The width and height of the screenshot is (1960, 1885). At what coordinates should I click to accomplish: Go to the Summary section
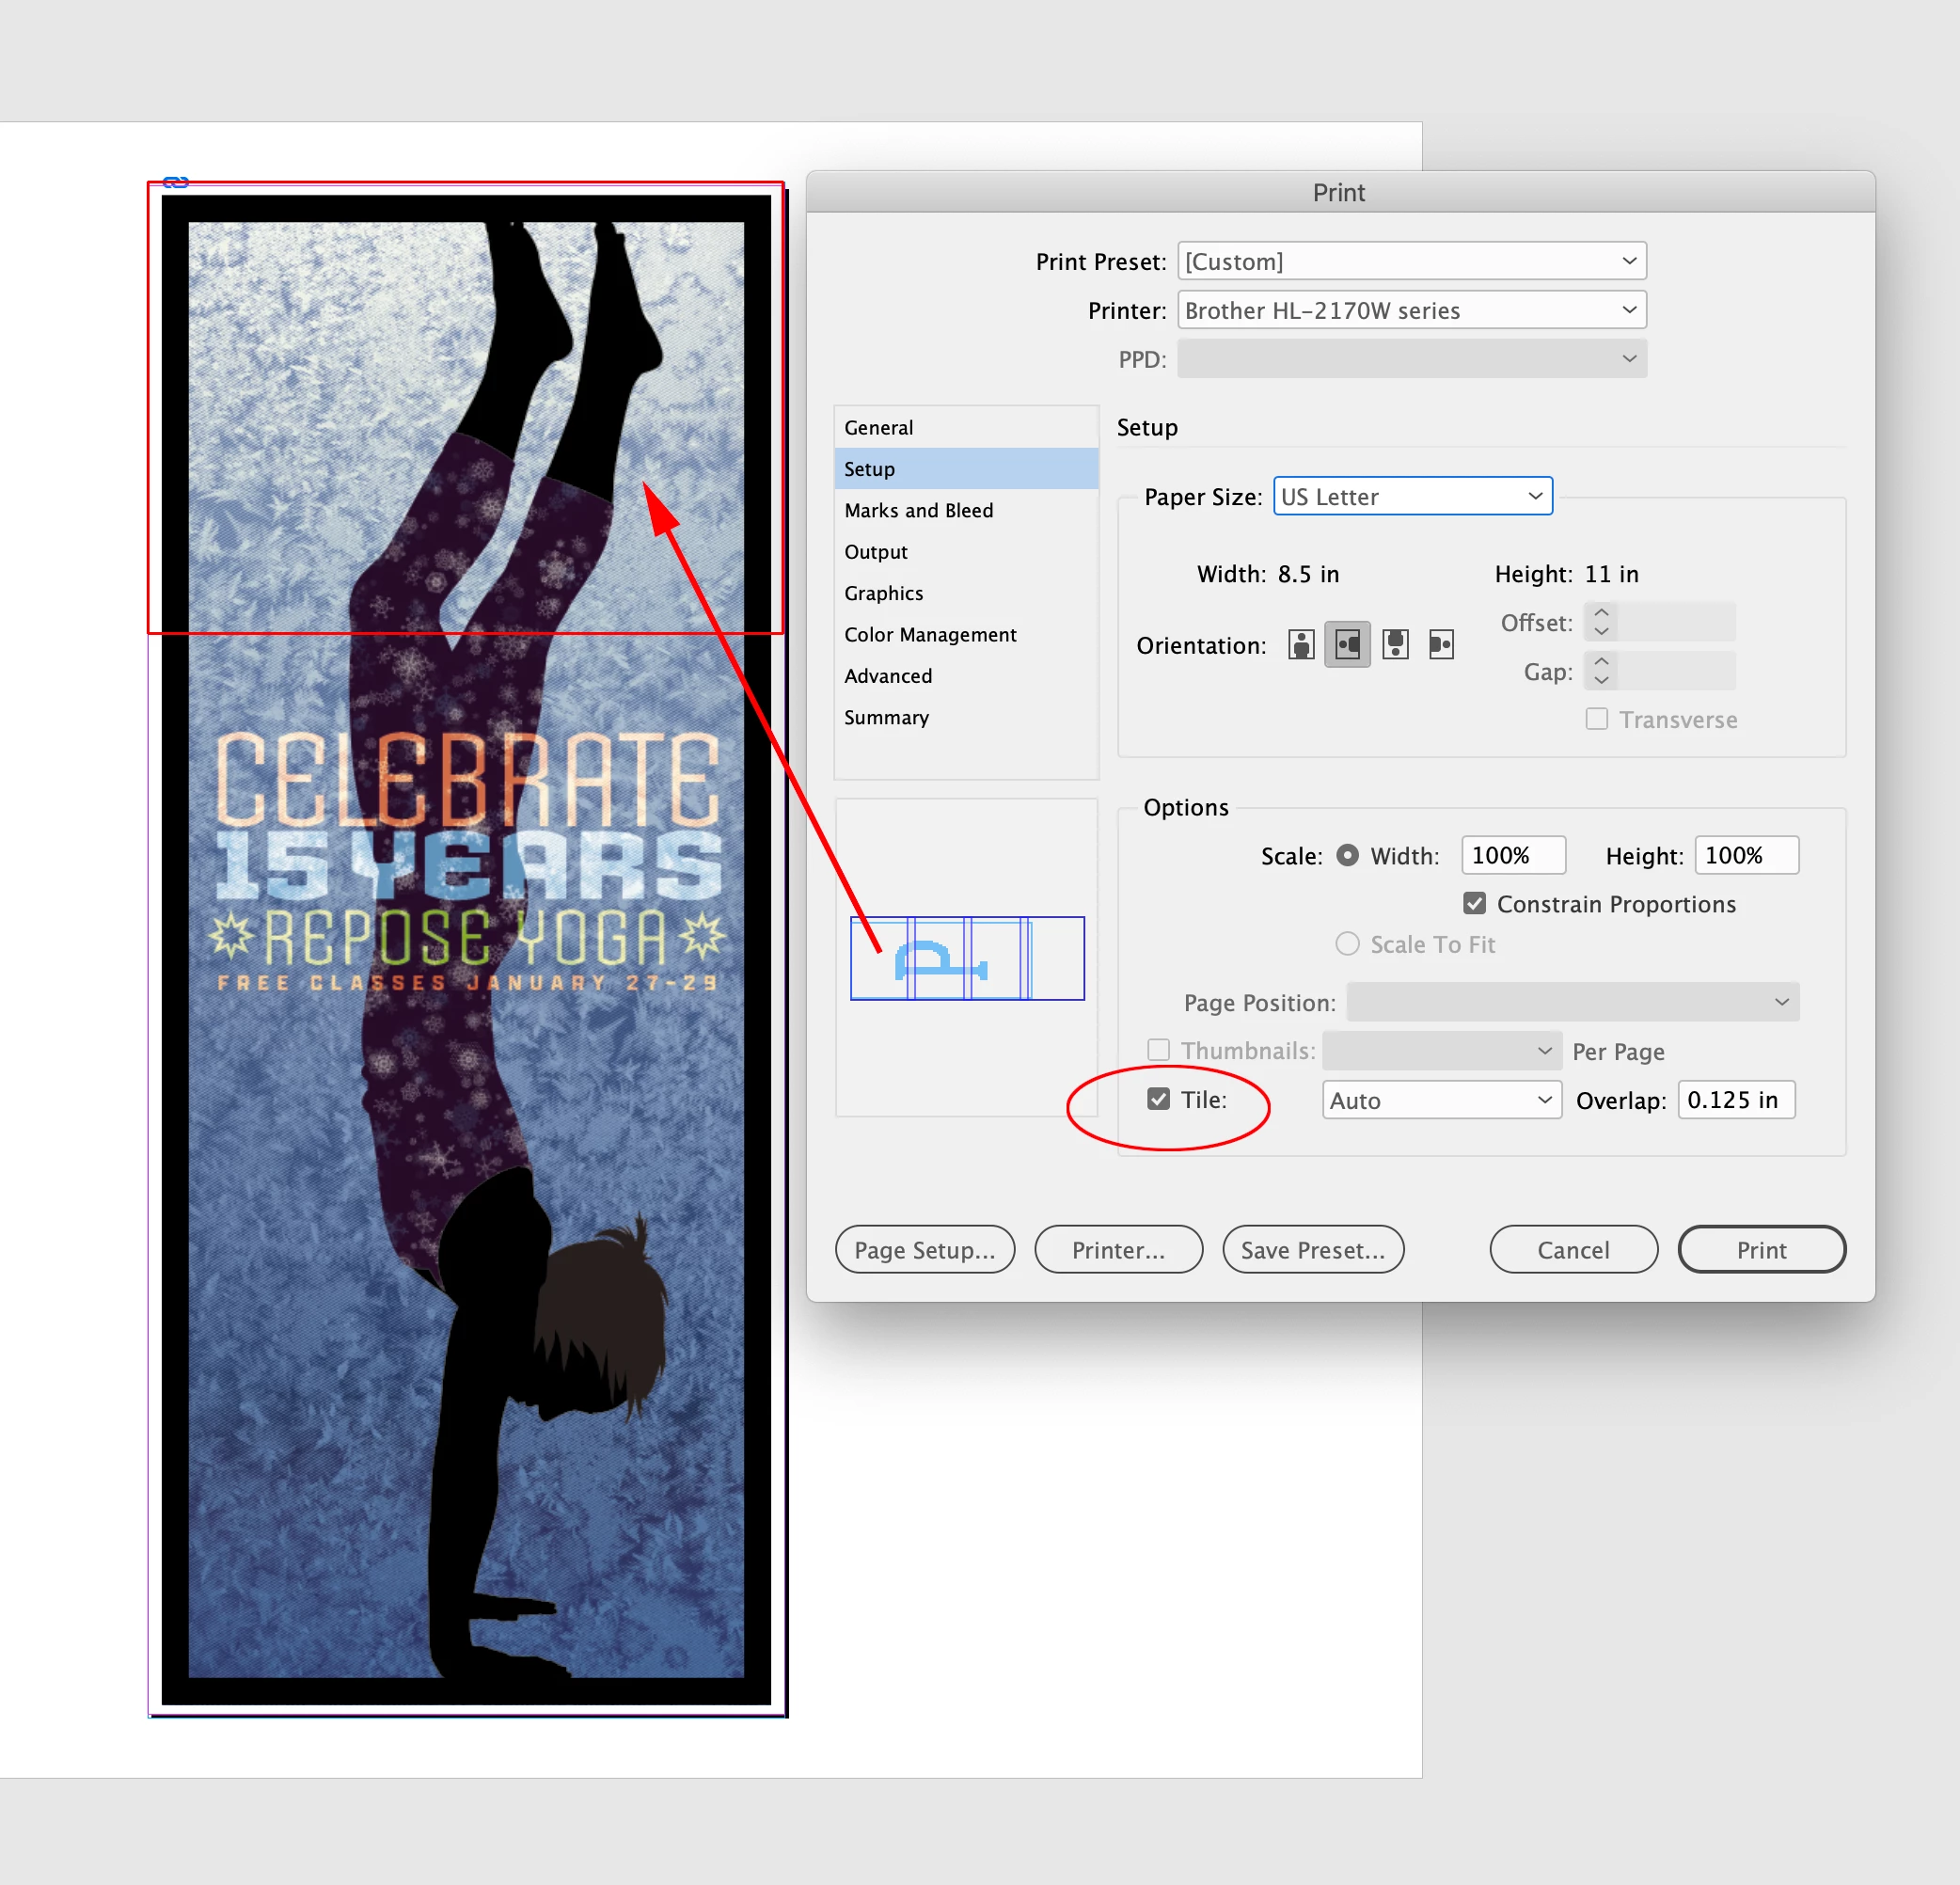(886, 718)
